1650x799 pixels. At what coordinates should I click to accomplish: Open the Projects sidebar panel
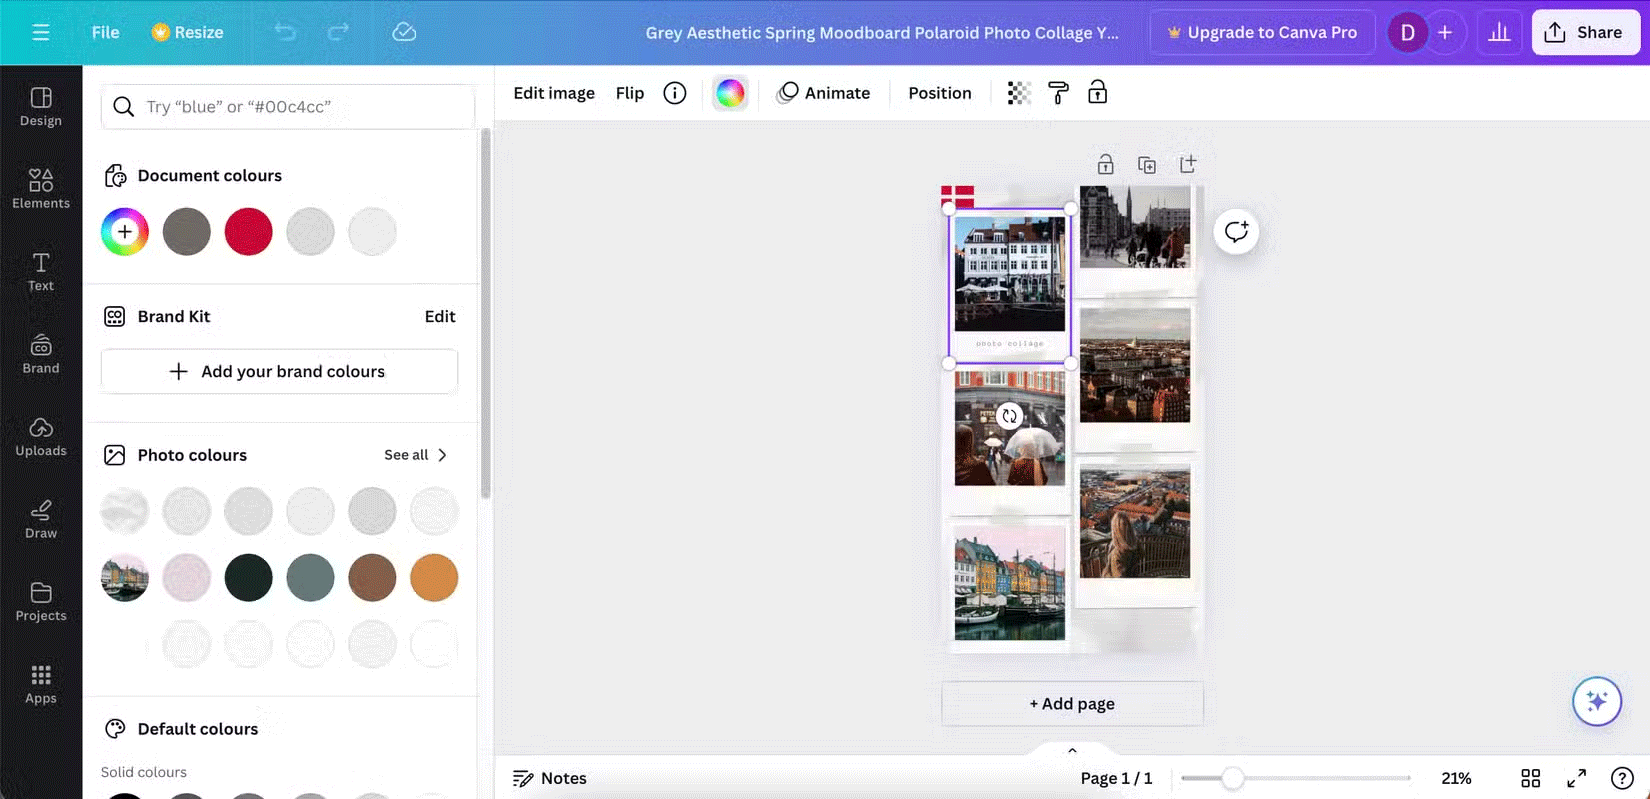(41, 603)
